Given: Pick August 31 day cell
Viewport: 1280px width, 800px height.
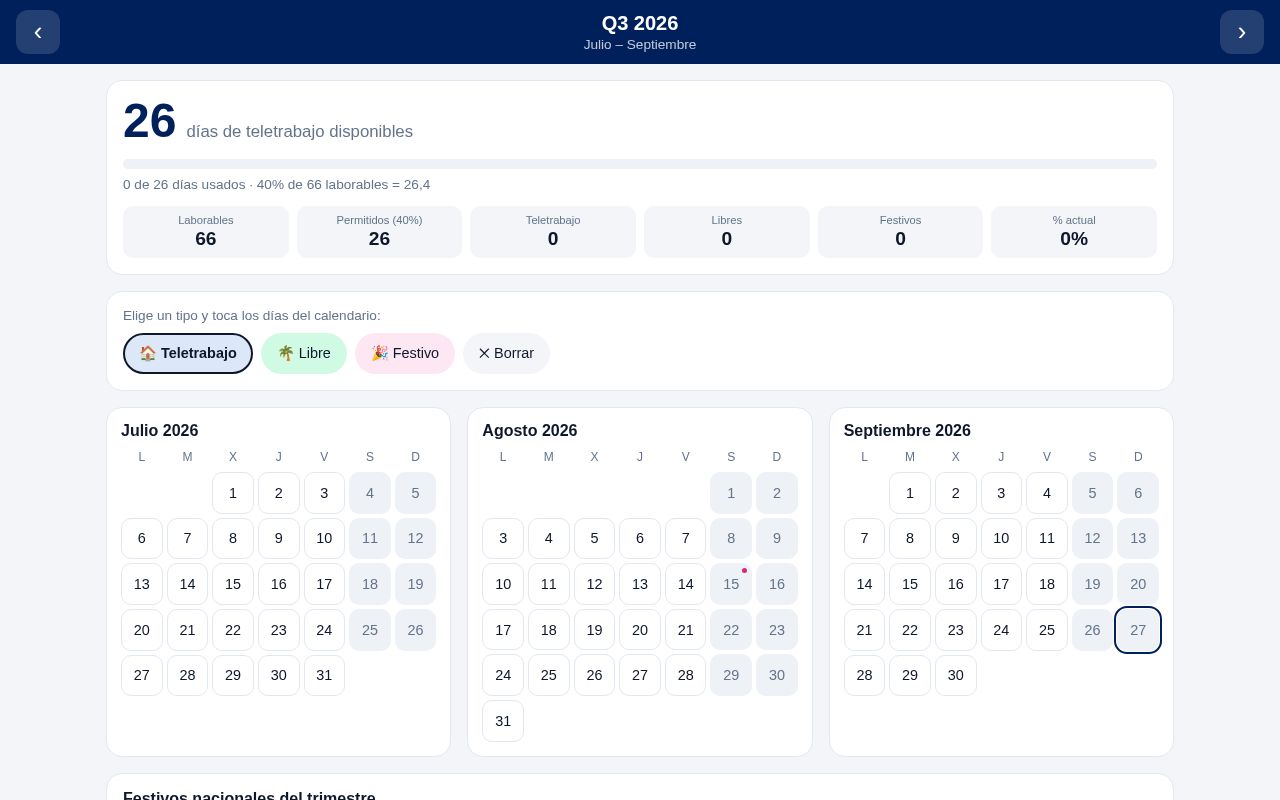Looking at the screenshot, I should 503,721.
